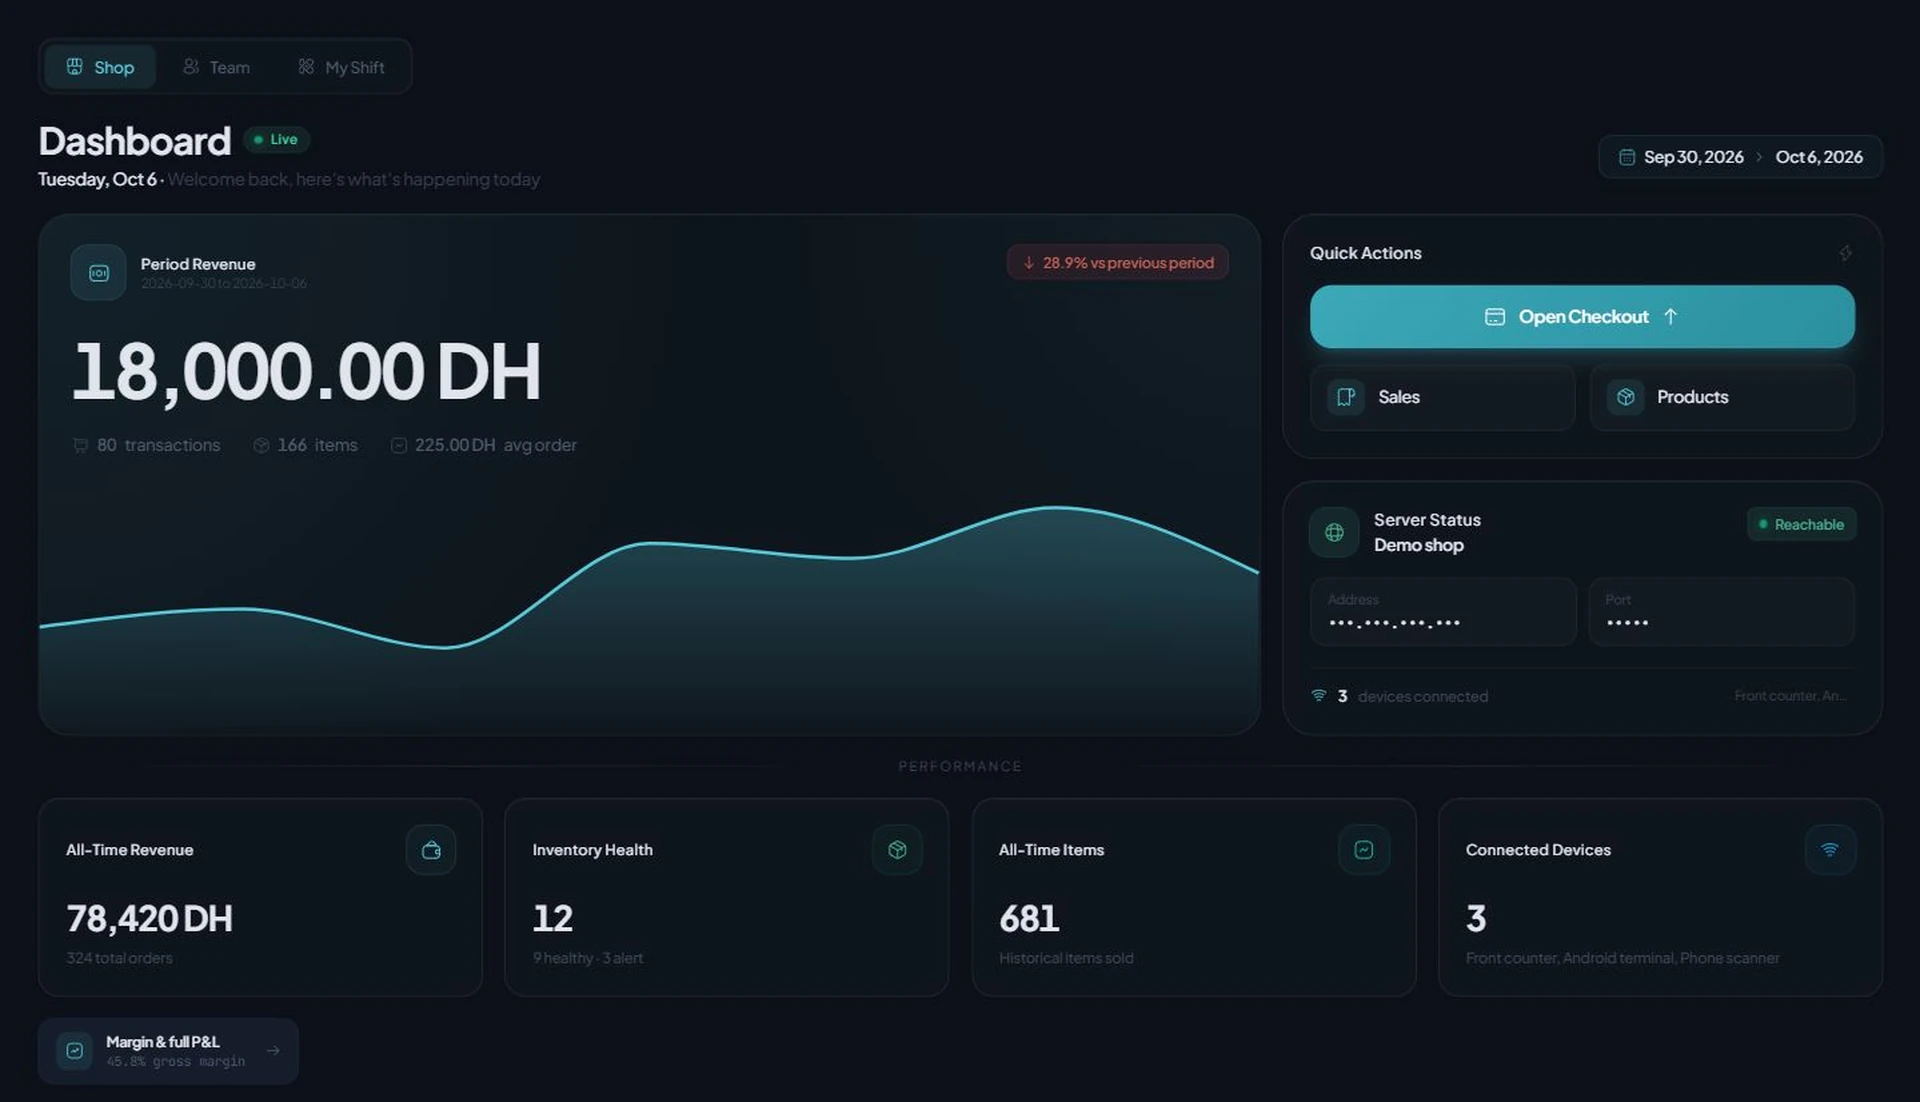Click the chart icon on Margin & full P&L
1920x1102 pixels.
[x=74, y=1051]
